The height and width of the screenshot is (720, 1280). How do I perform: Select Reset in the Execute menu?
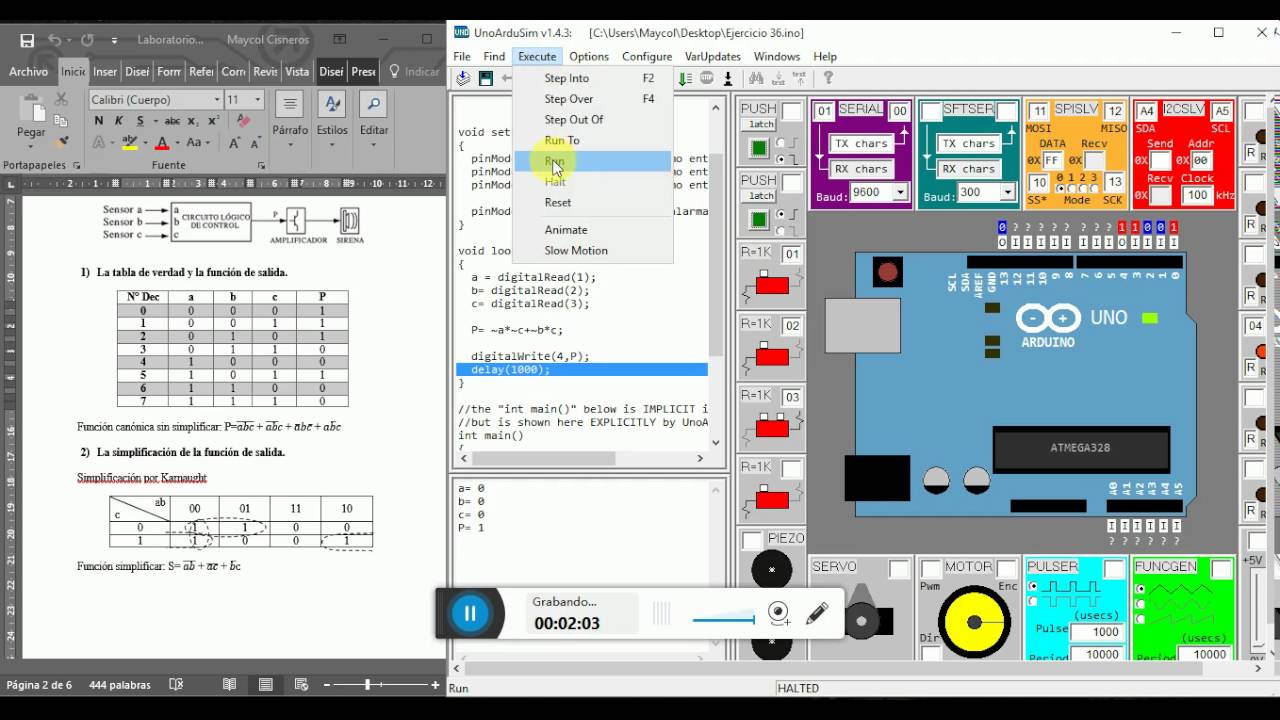coord(590,202)
